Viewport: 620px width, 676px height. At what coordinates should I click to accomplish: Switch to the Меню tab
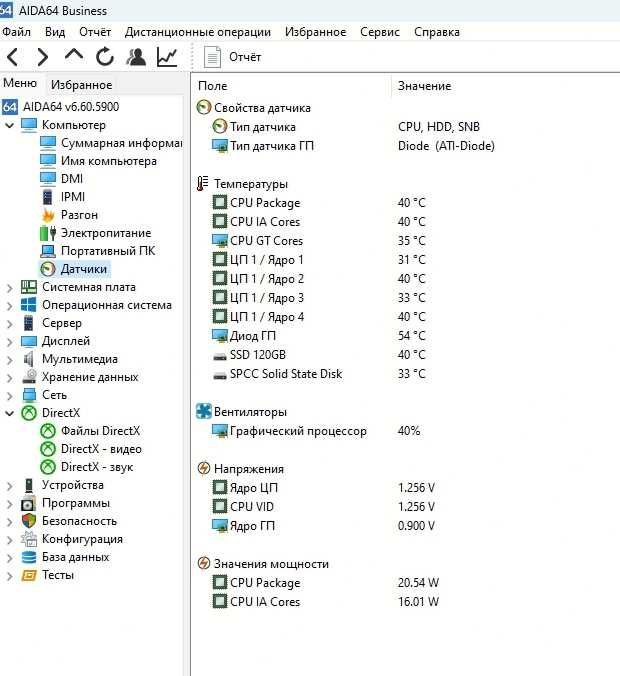(20, 83)
